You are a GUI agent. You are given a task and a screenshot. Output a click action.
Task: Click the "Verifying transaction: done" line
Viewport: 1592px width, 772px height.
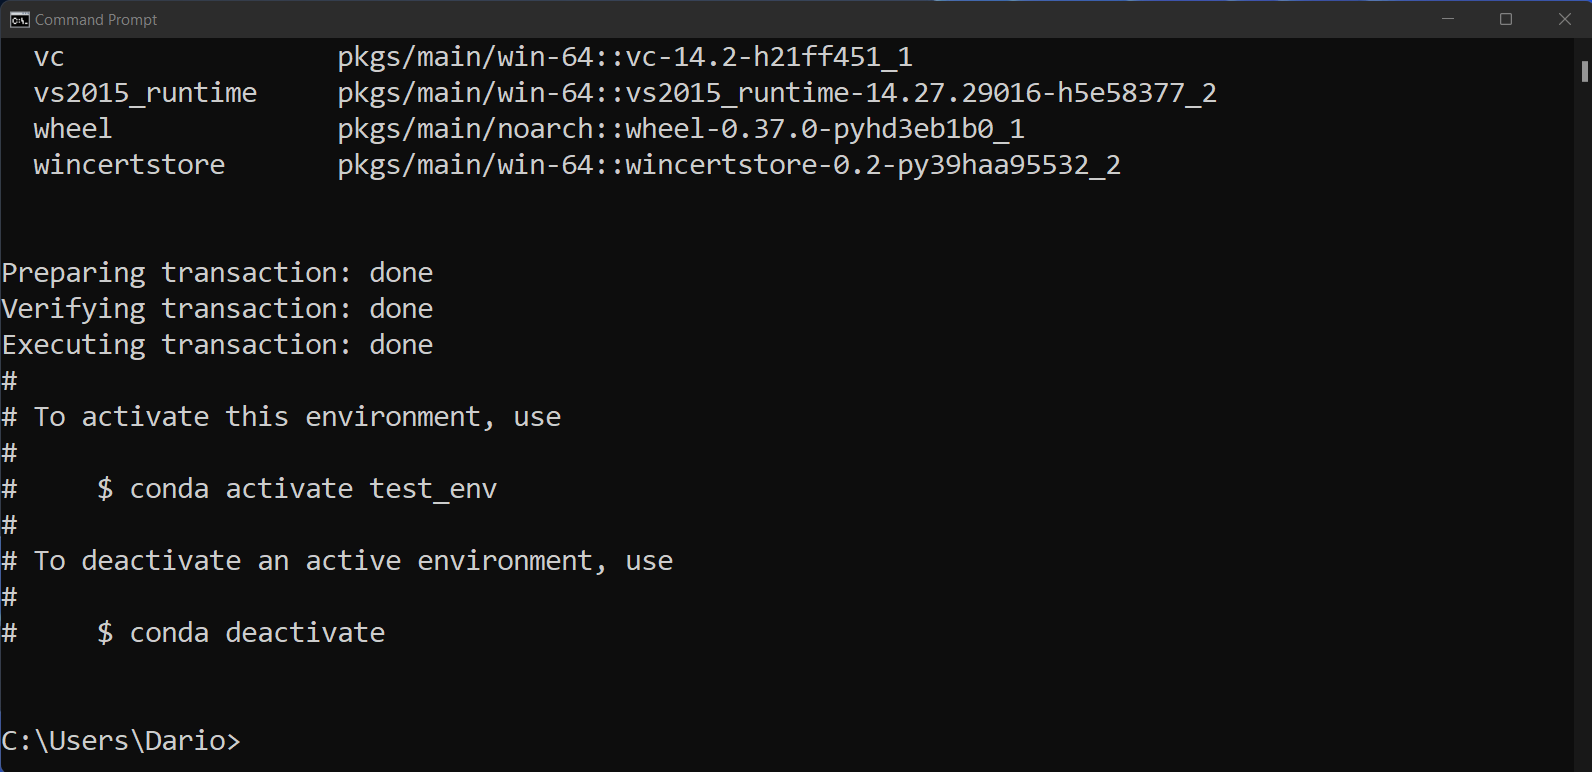coord(217,309)
